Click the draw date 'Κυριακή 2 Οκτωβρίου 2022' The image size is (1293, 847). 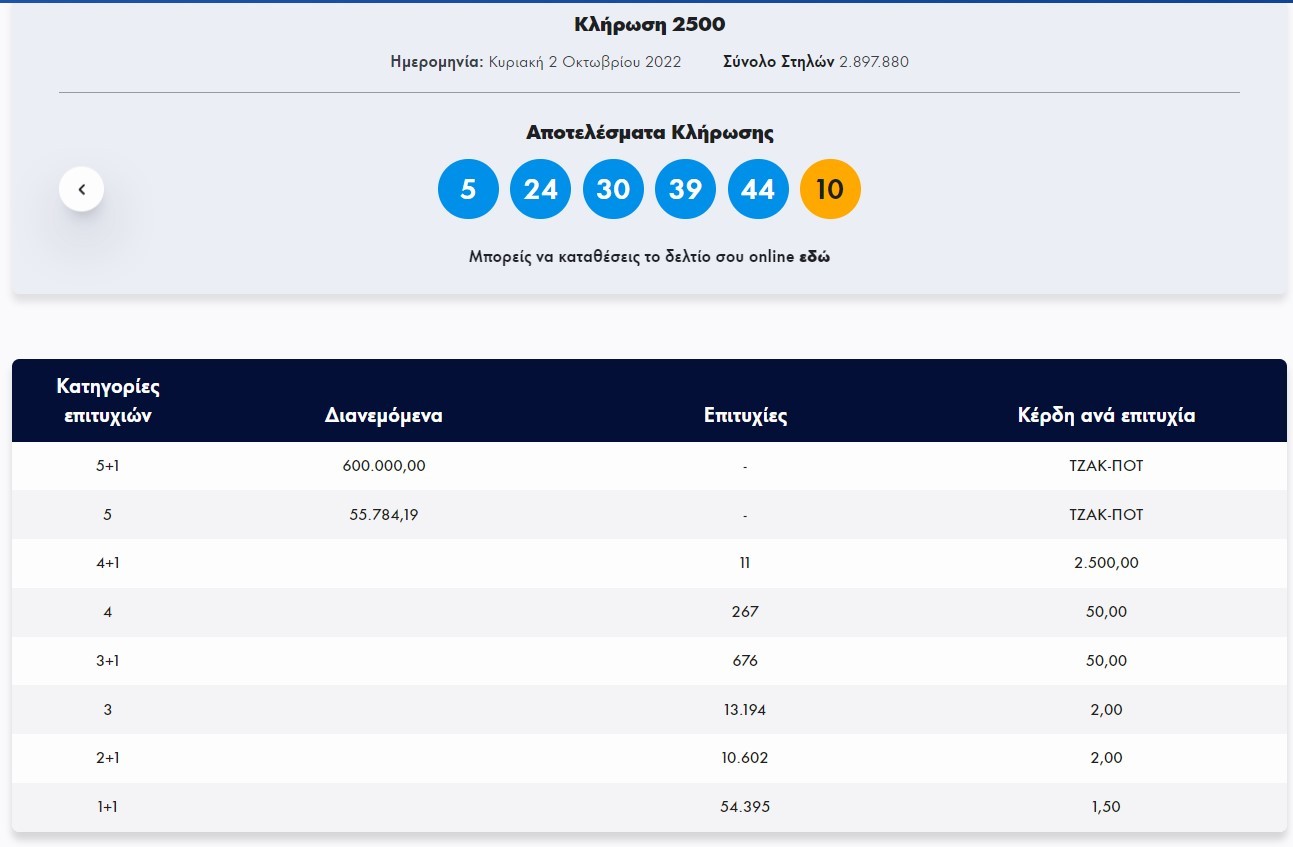pyautogui.click(x=585, y=62)
